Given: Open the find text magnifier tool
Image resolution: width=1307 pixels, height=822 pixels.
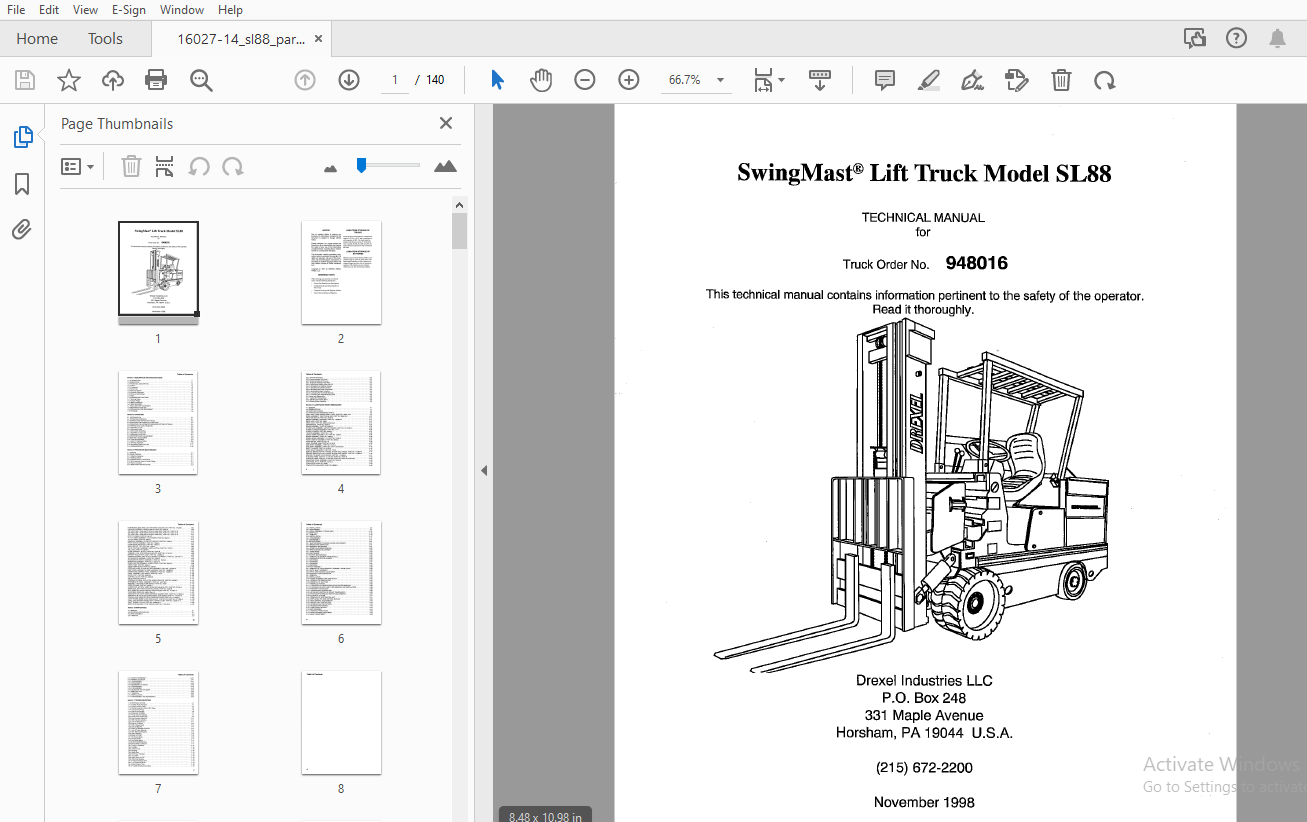Looking at the screenshot, I should (x=201, y=80).
